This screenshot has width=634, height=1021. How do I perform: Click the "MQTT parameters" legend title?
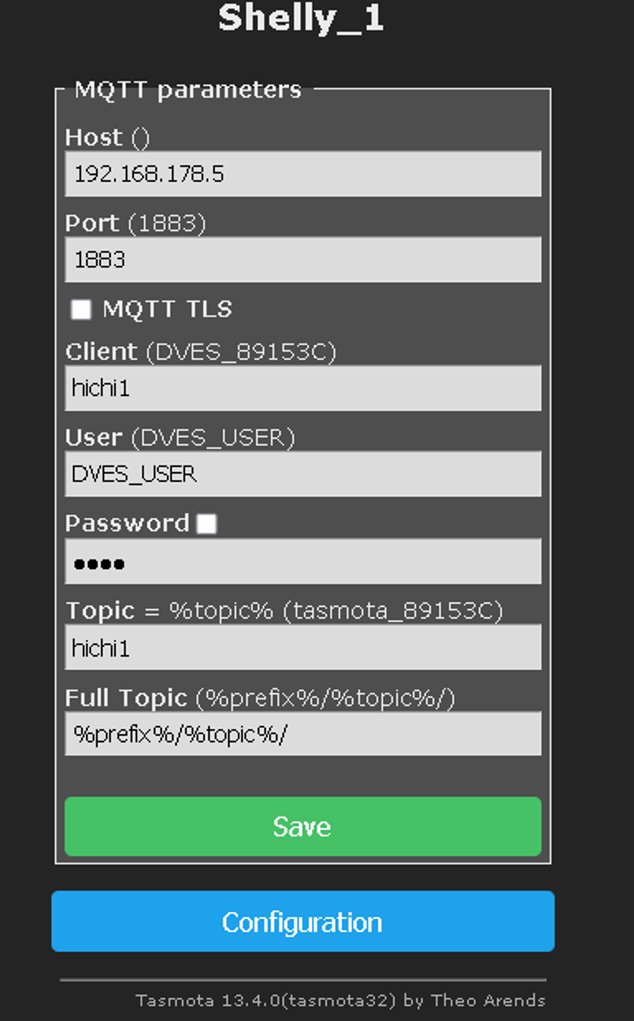(x=187, y=90)
